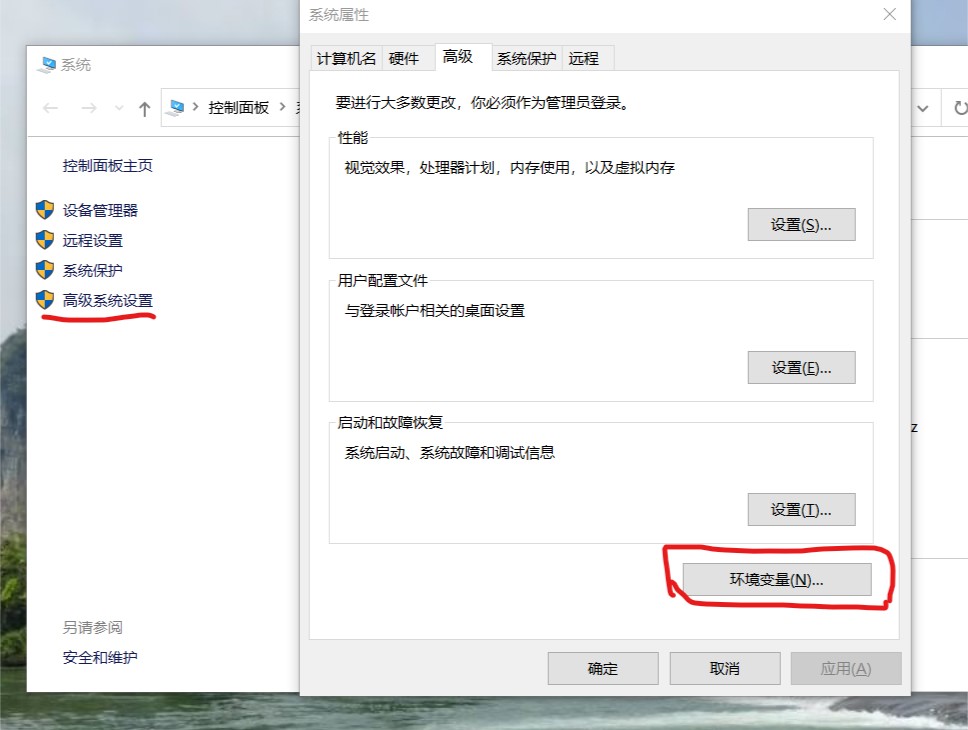Open 高级系统设置 link
This screenshot has width=968, height=730.
click(x=107, y=300)
